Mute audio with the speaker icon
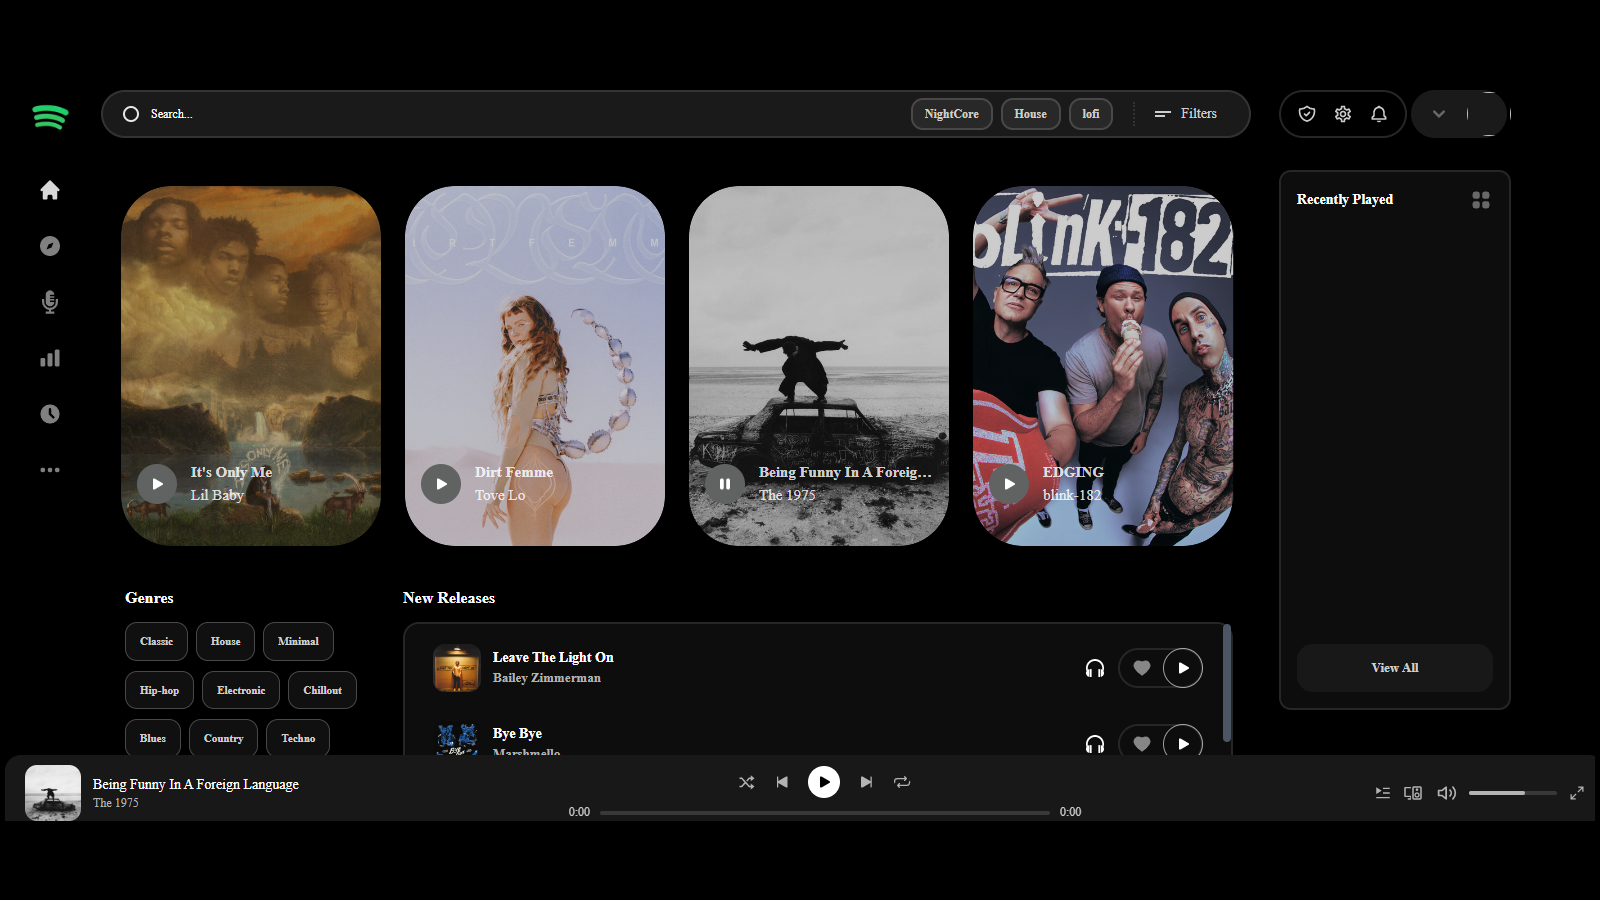The width and height of the screenshot is (1600, 900). click(1446, 792)
